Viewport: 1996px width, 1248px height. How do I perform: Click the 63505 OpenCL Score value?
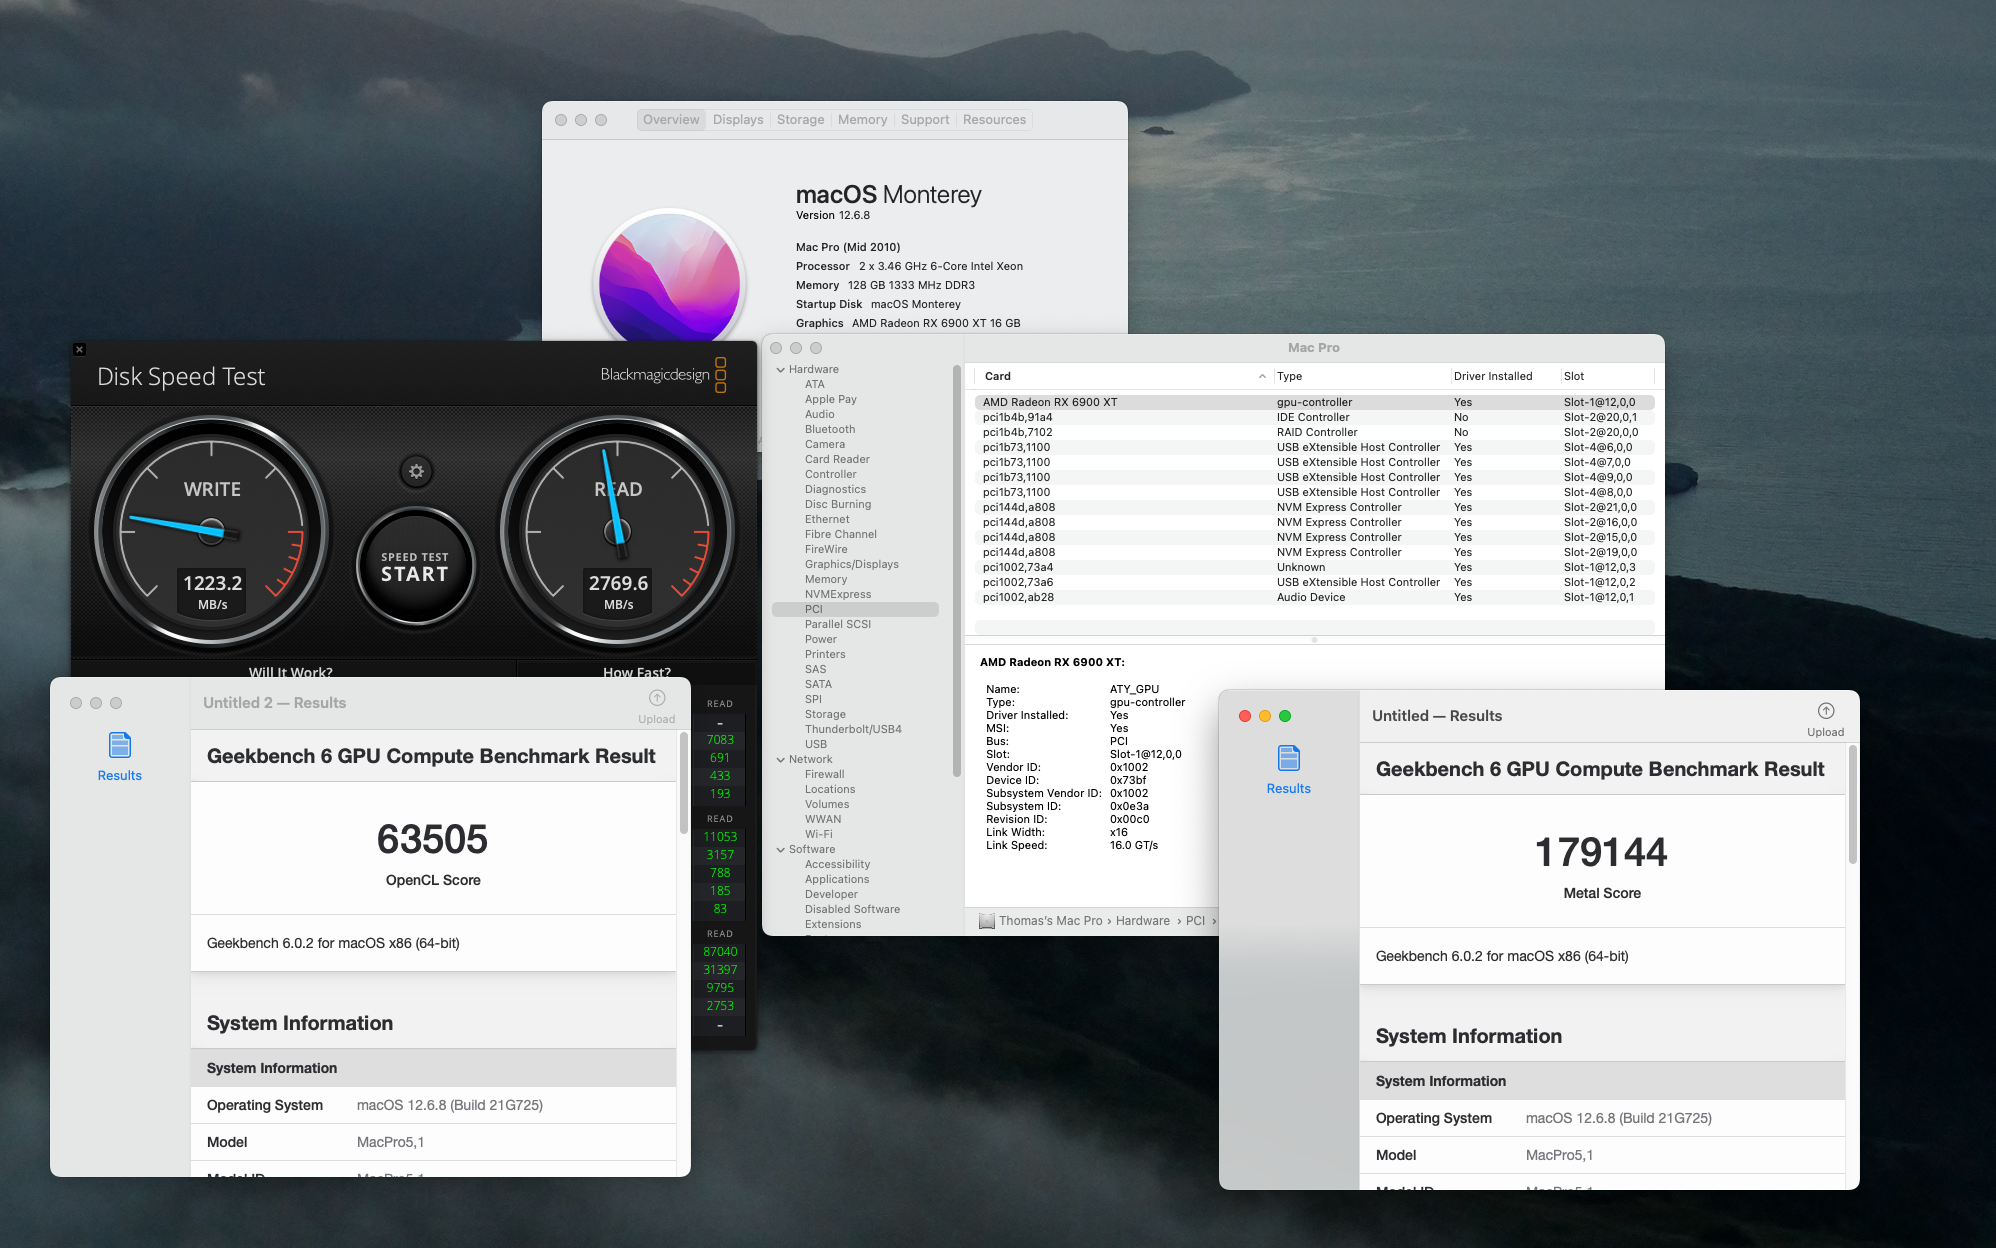tap(432, 840)
